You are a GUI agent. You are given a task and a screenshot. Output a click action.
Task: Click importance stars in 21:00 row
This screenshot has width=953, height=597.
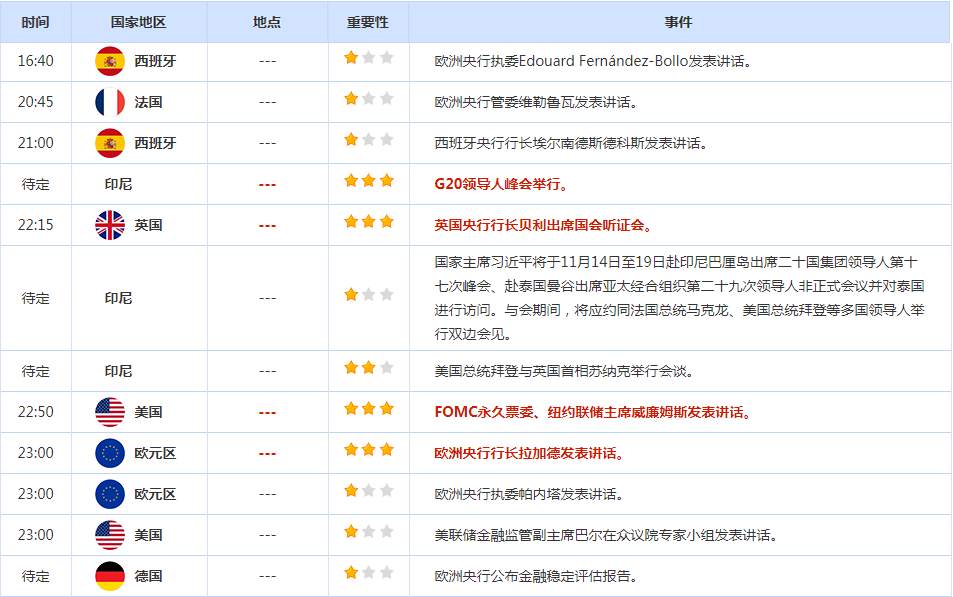368,140
